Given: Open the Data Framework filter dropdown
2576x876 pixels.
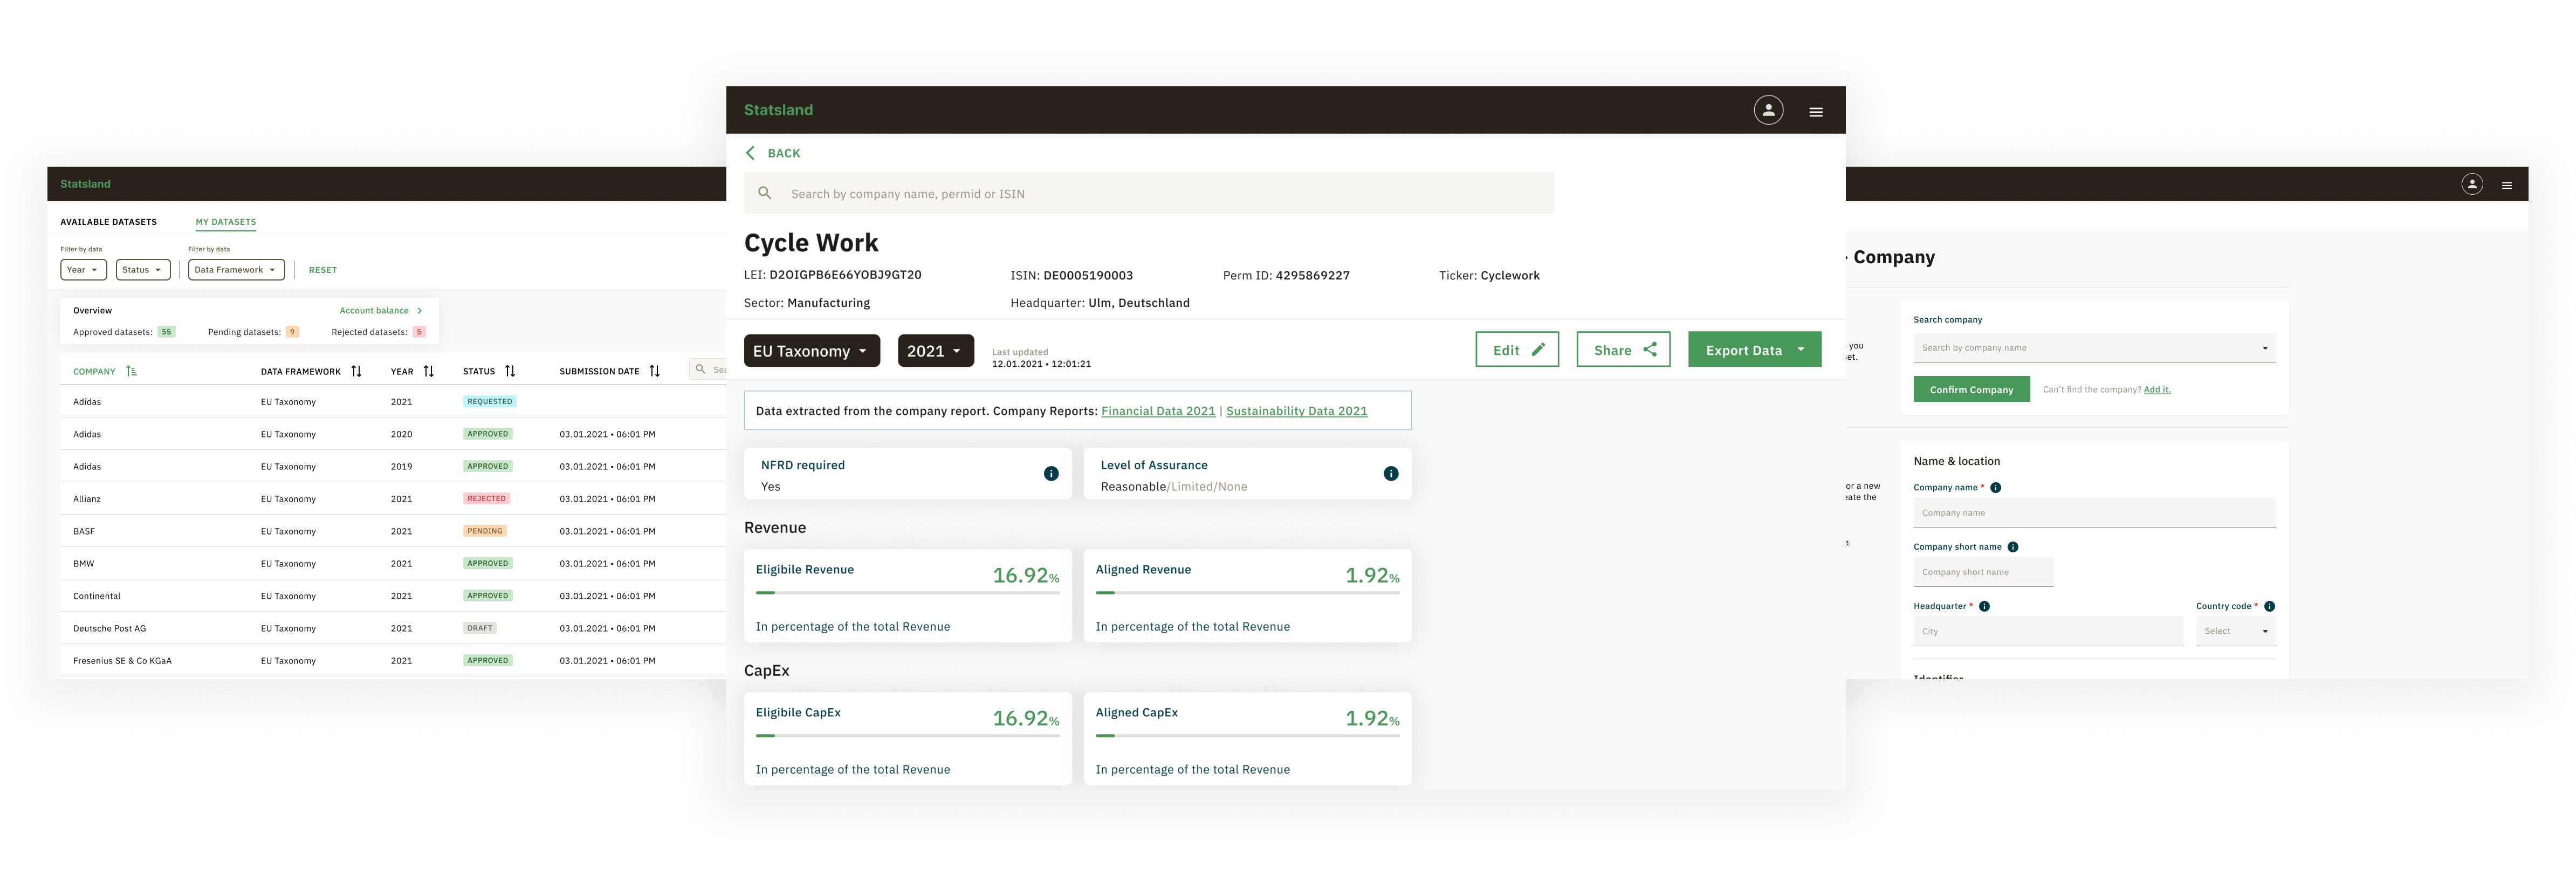Looking at the screenshot, I should pos(236,270).
